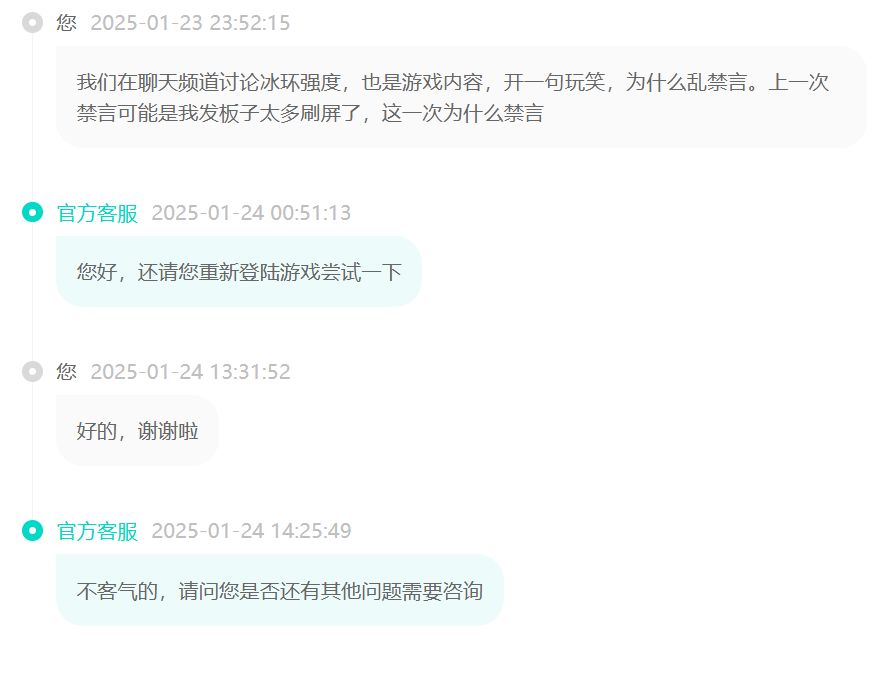Screen dimensions: 891x676
Task: Click timestamp 2025-01-24 13:31:52
Action: pyautogui.click(x=190, y=372)
